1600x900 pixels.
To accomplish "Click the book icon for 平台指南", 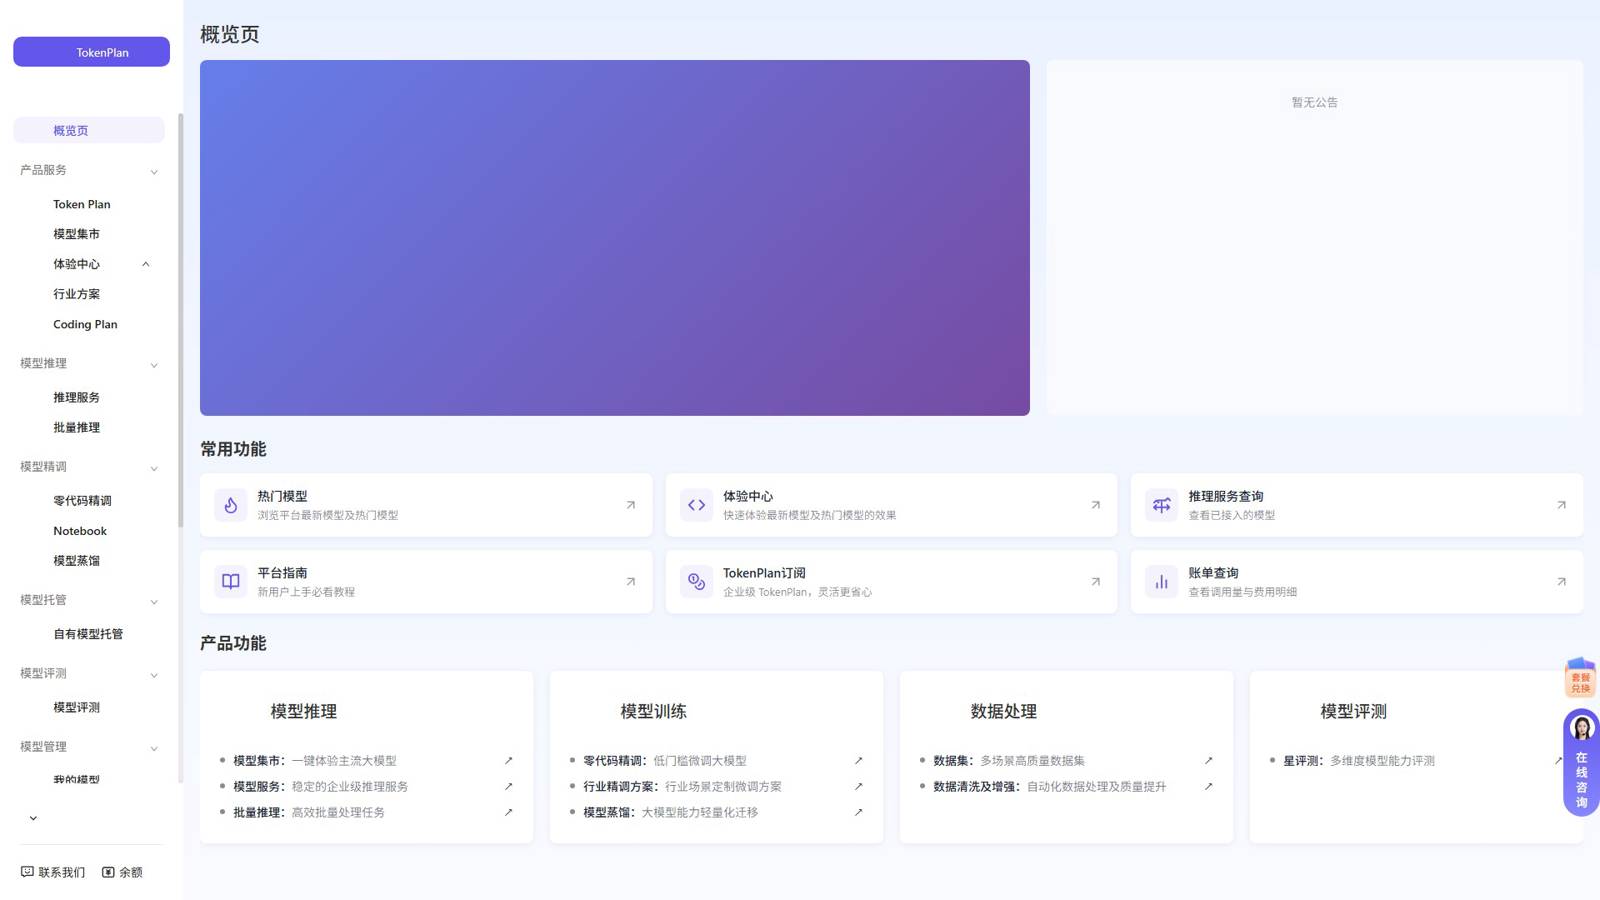I will 231,581.
